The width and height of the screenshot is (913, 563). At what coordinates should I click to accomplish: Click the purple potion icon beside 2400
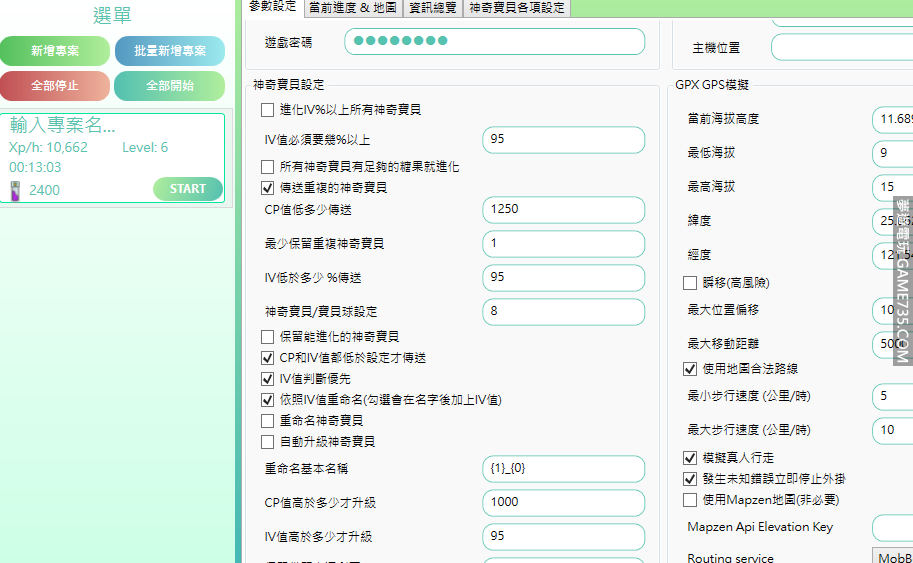pyautogui.click(x=16, y=189)
